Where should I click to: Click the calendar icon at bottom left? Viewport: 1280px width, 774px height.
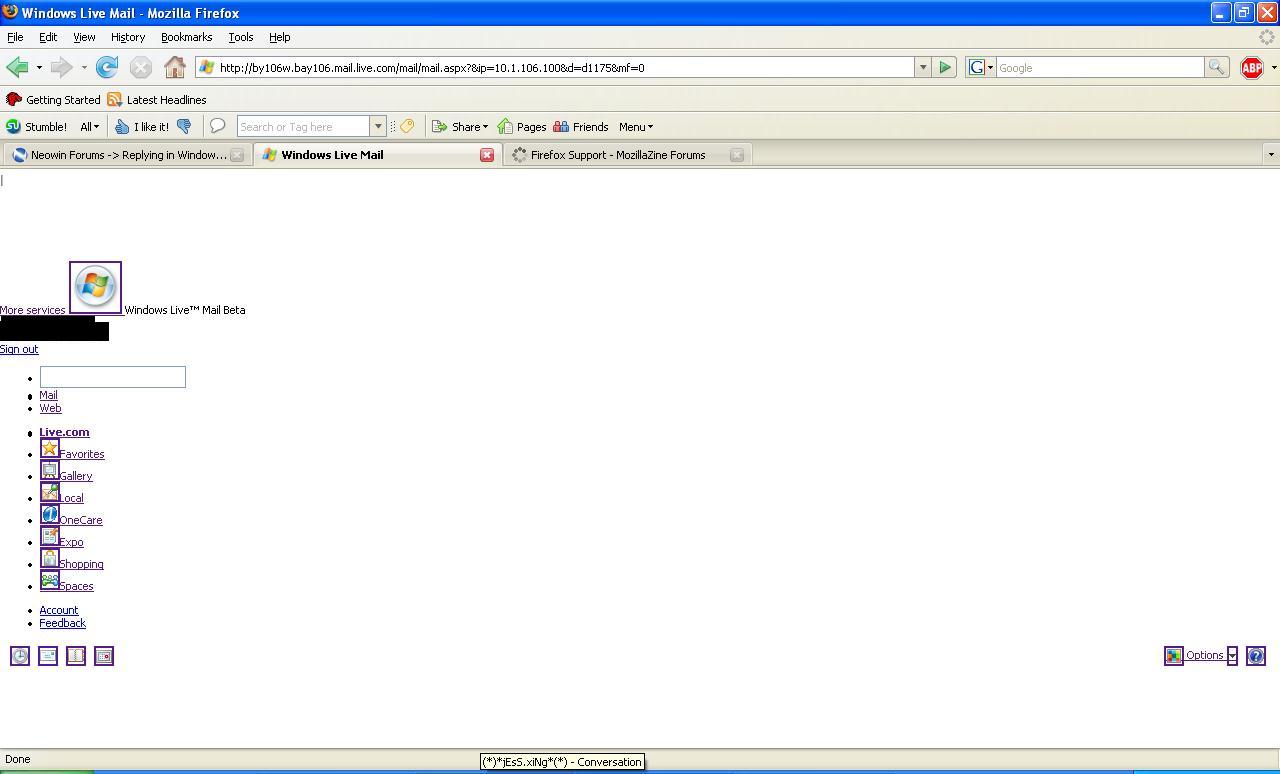tap(104, 656)
